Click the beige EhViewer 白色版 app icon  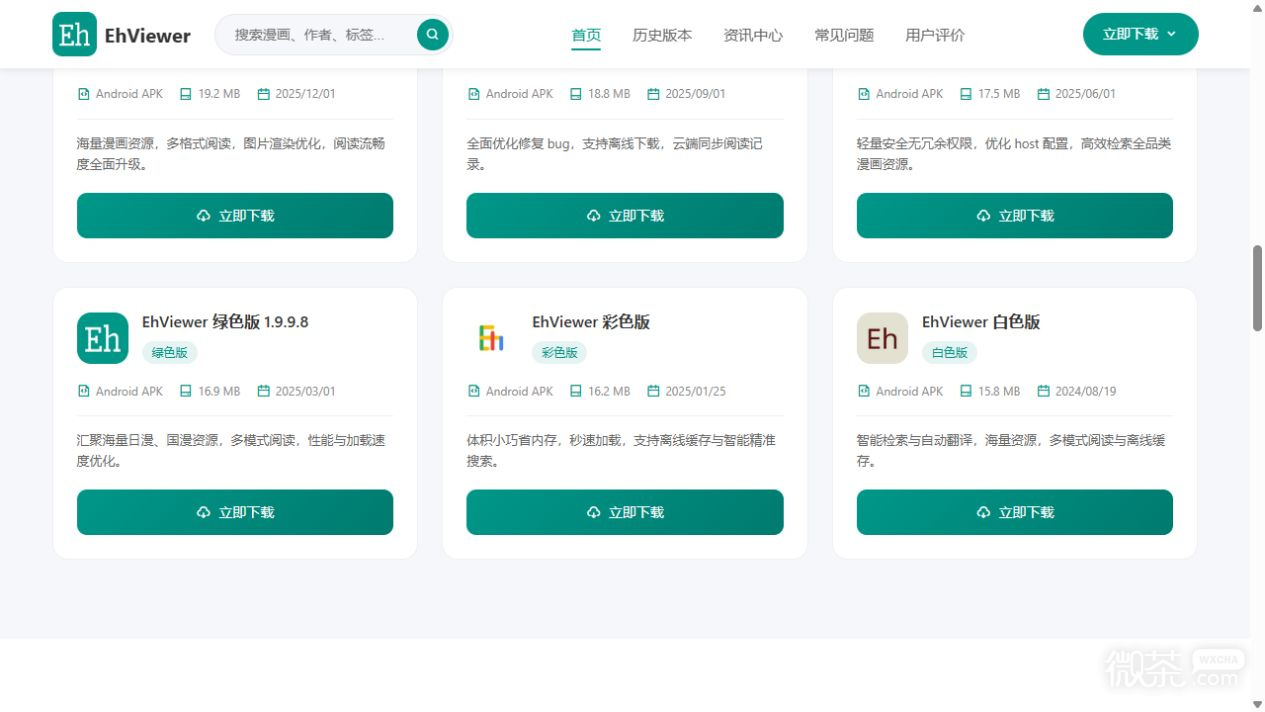point(882,338)
